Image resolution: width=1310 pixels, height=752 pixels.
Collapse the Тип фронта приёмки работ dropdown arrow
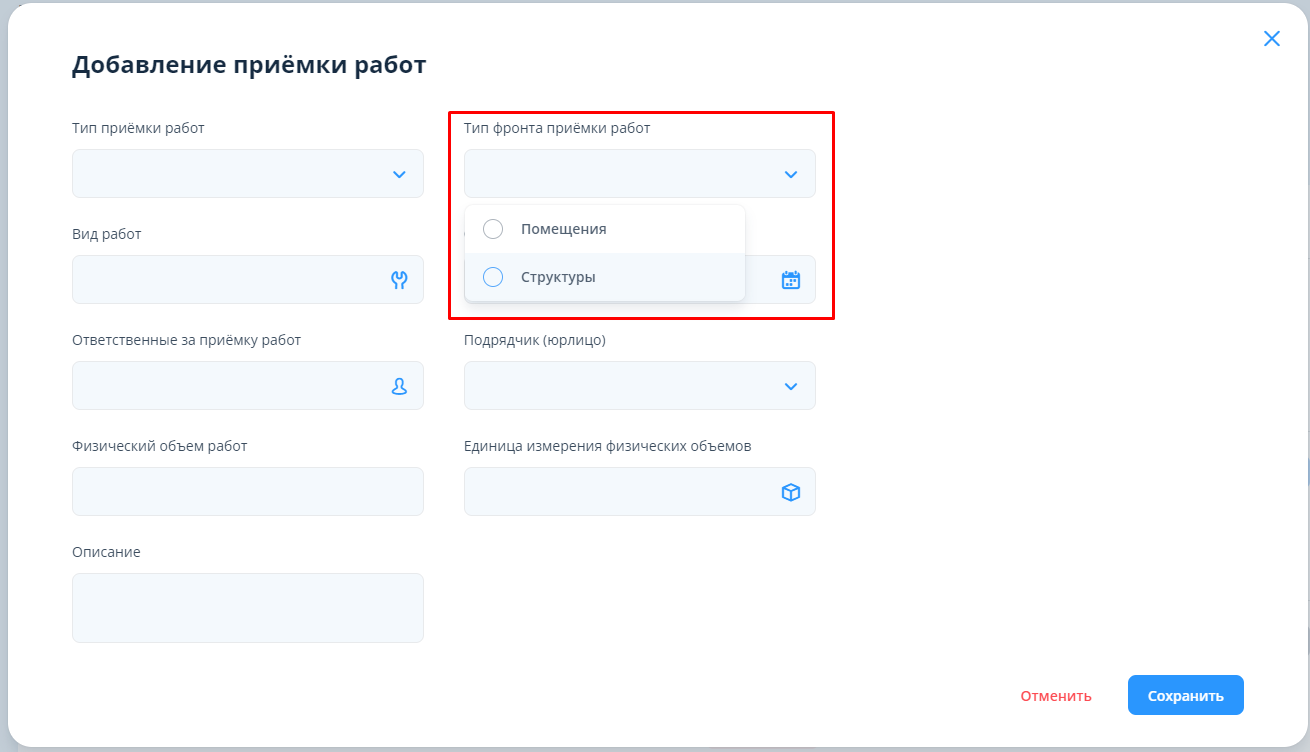pos(790,174)
